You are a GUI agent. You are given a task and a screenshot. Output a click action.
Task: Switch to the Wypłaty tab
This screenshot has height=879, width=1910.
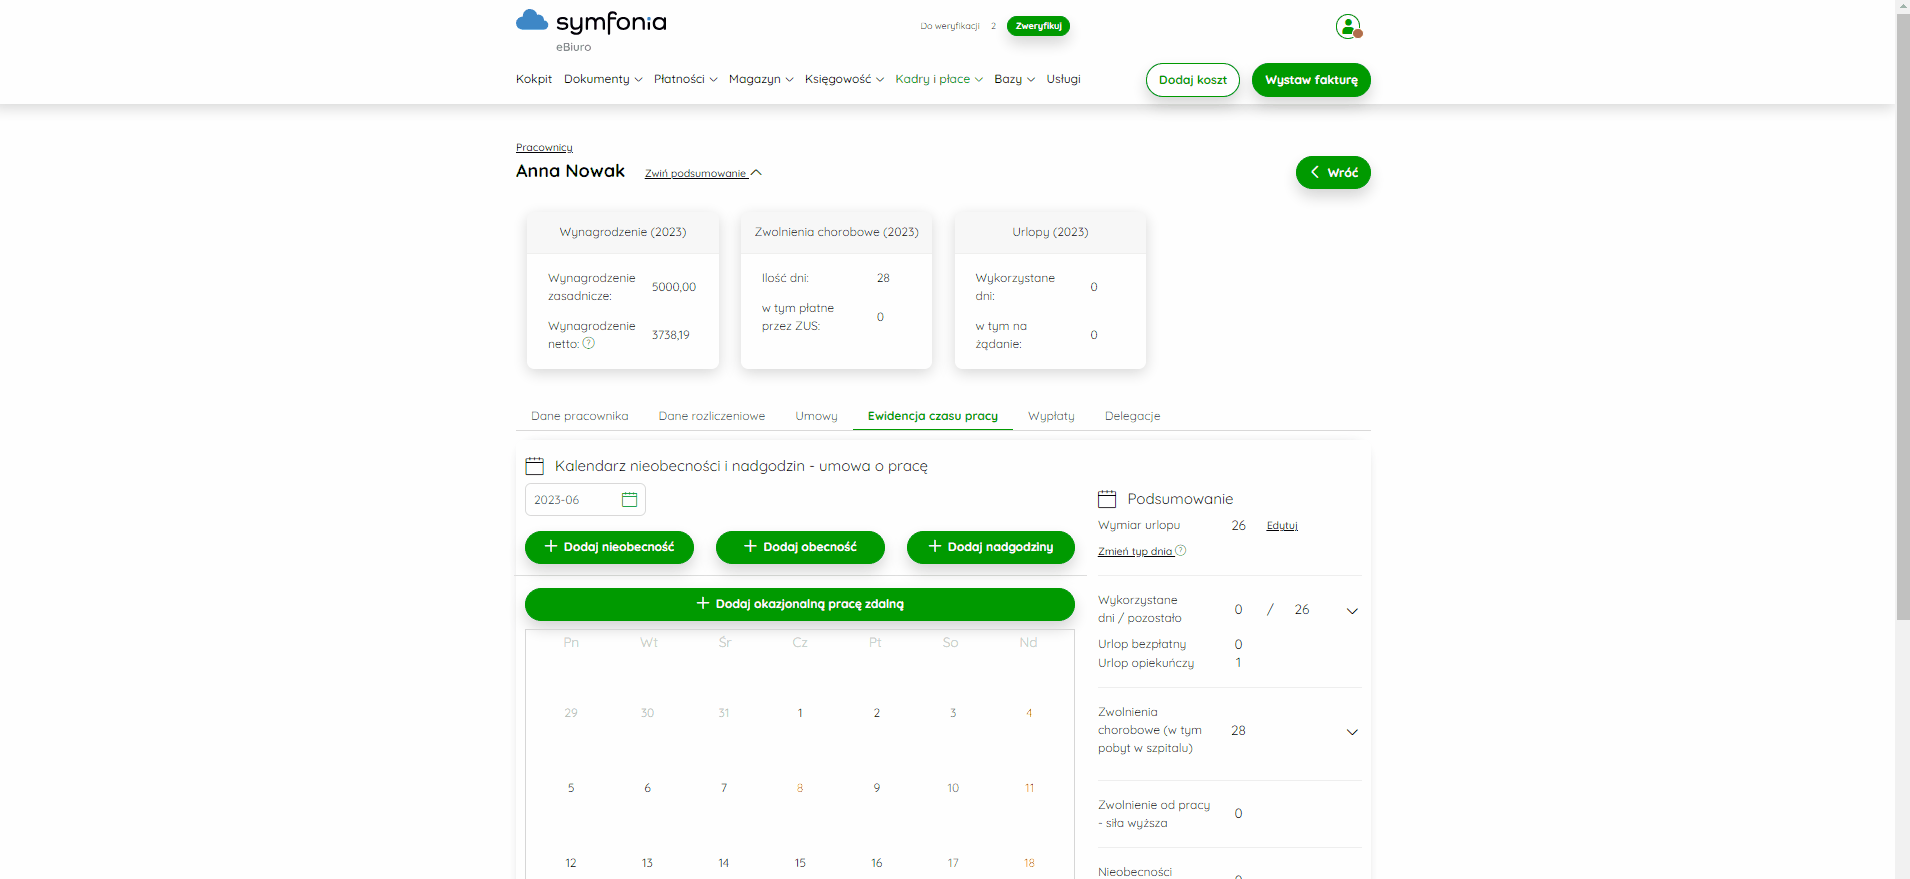pos(1051,416)
